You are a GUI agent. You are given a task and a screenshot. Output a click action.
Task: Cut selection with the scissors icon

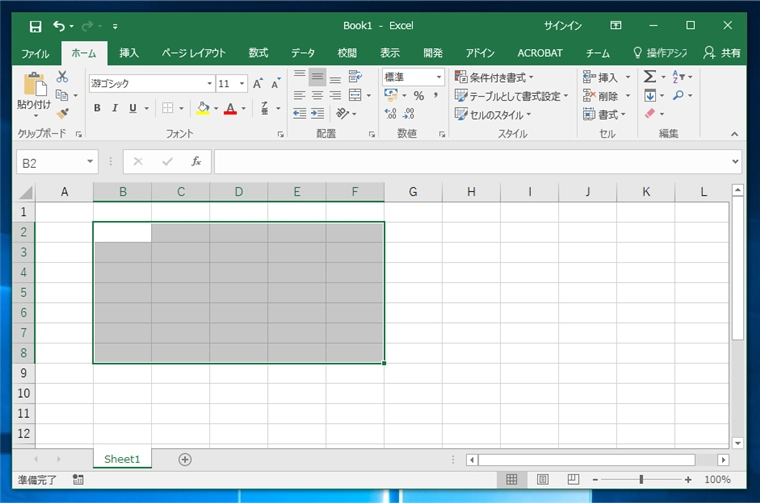62,77
